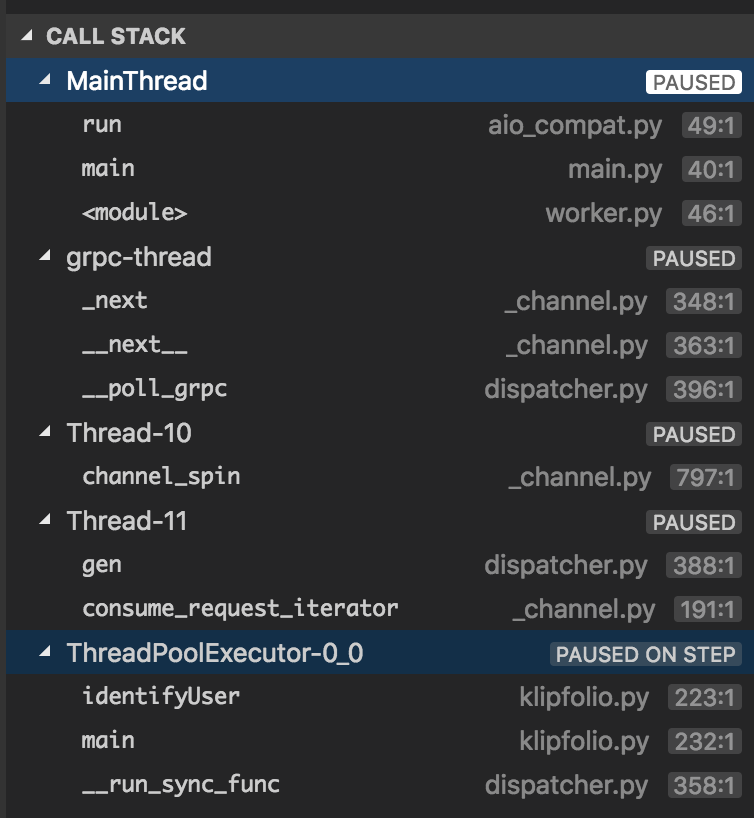This screenshot has height=818, width=754.
Task: Collapse the grpc-thread disclosure triangle
Action: tap(45, 257)
